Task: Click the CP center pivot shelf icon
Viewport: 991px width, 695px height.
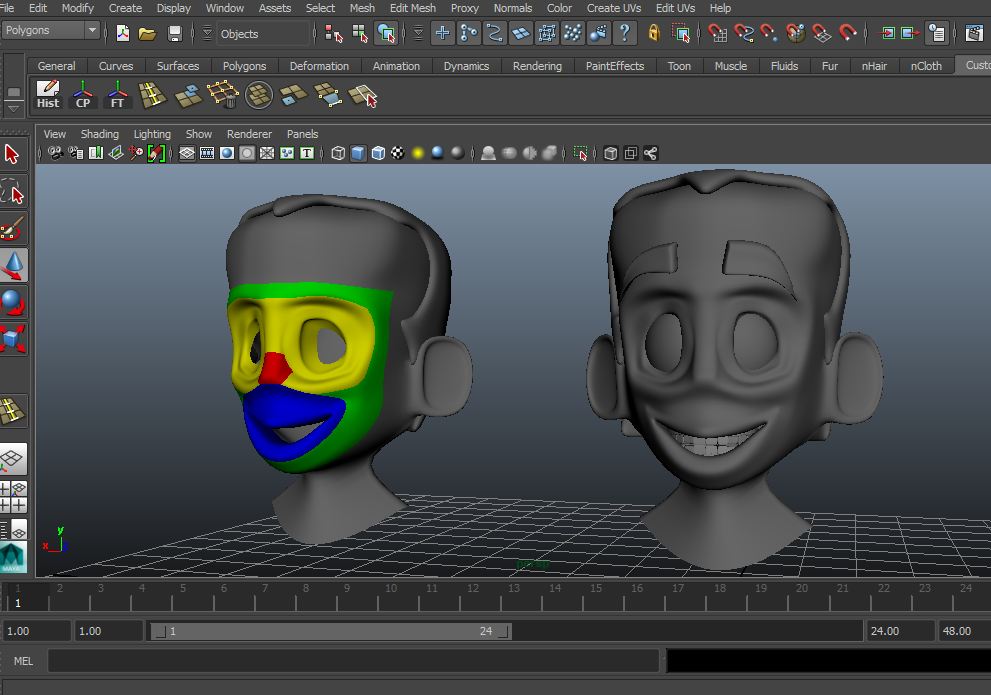Action: 83,95
